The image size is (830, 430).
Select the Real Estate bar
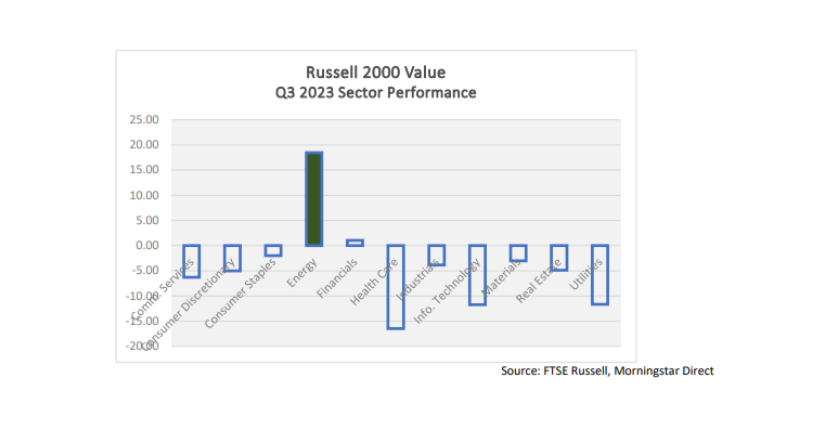[559, 258]
